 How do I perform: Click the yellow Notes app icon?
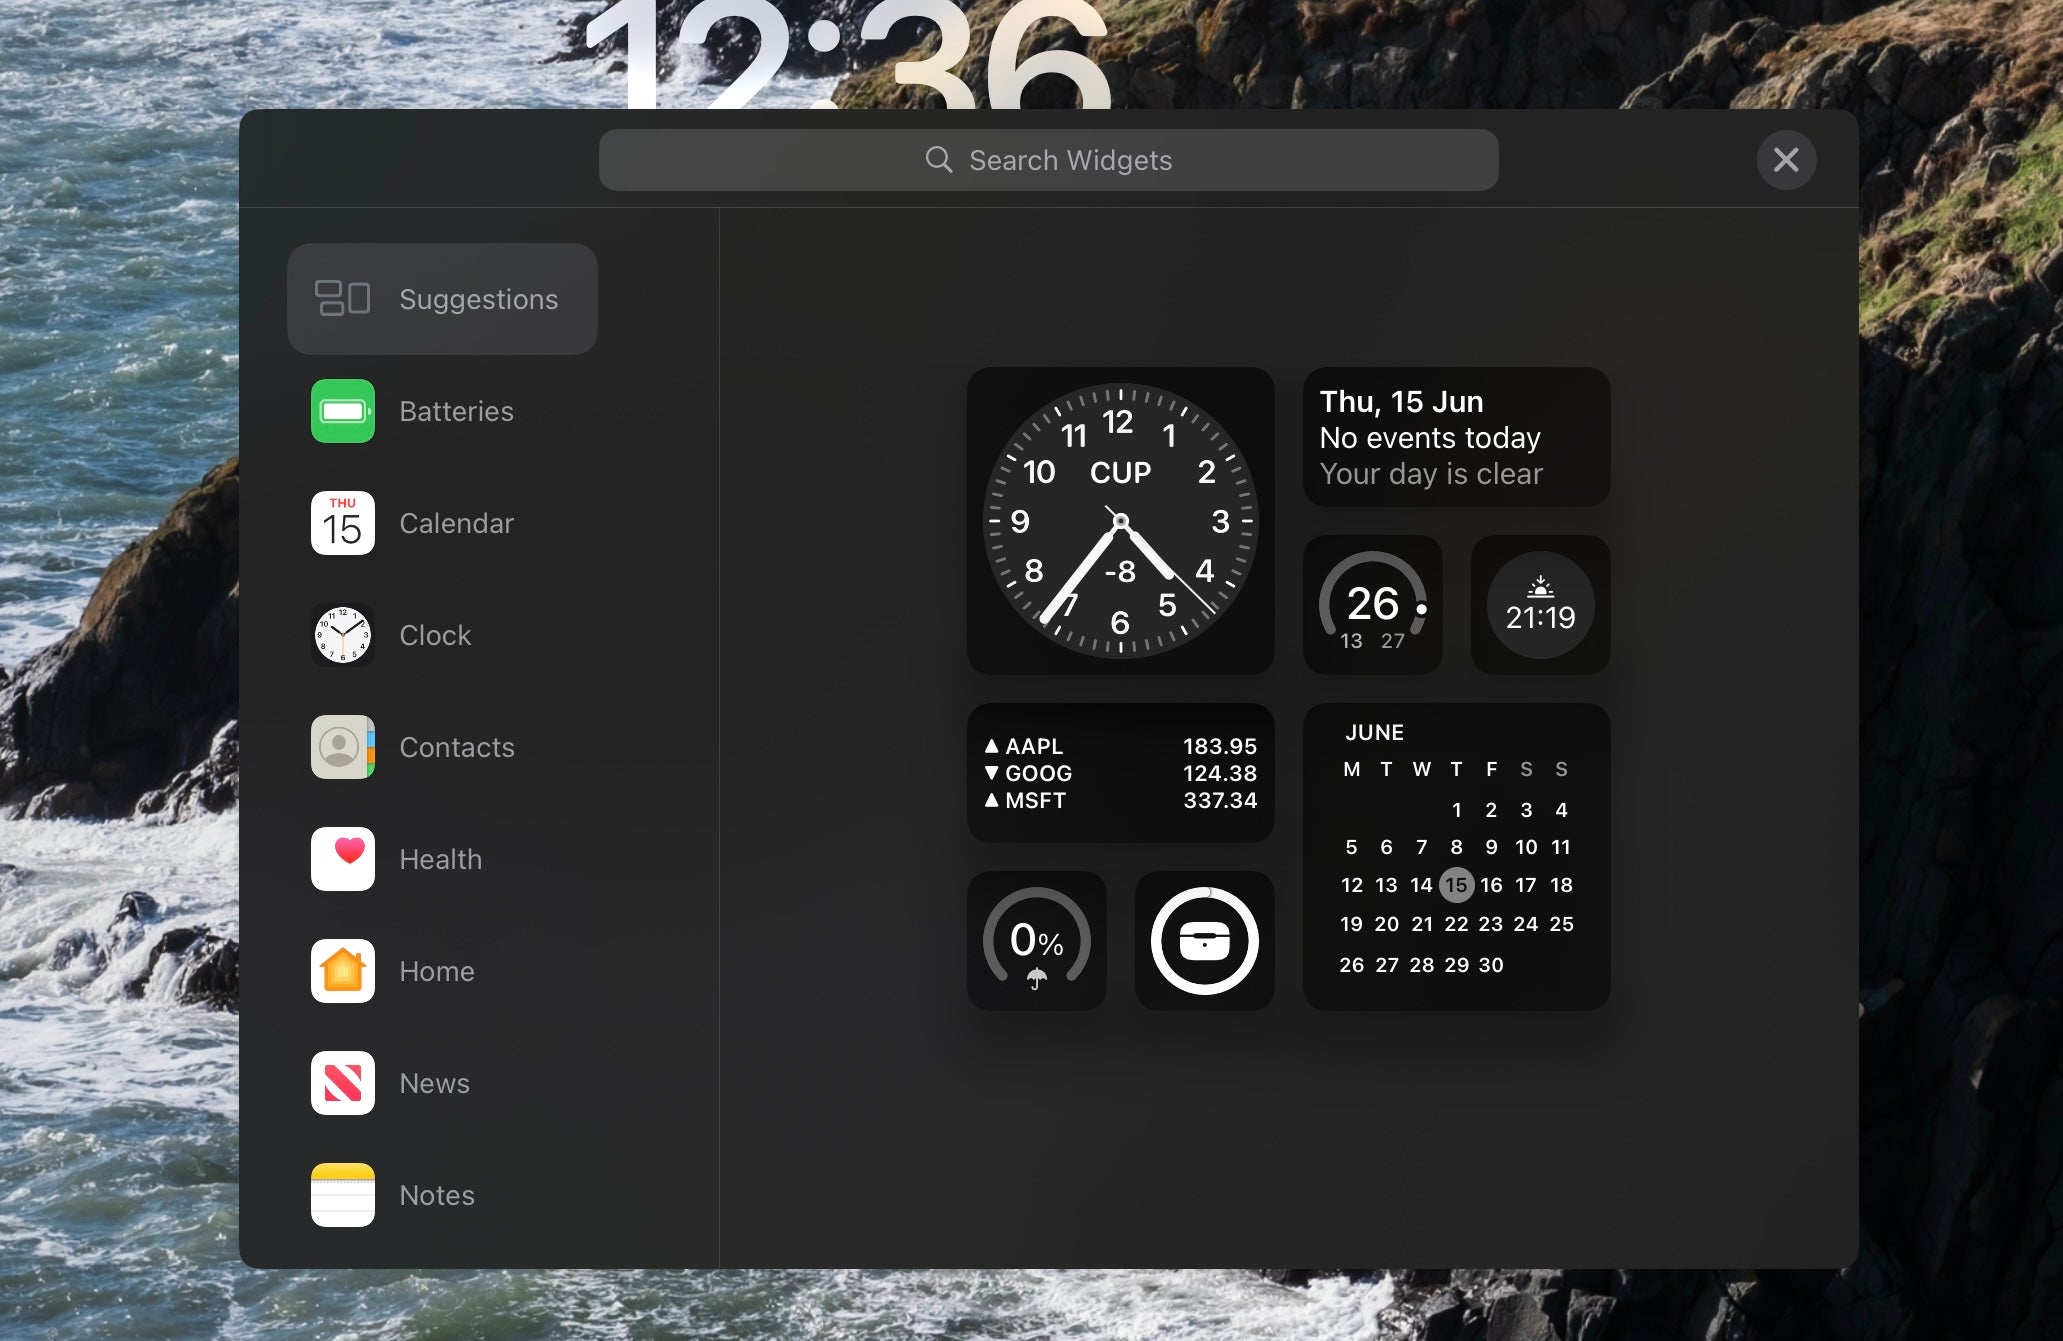(343, 1195)
